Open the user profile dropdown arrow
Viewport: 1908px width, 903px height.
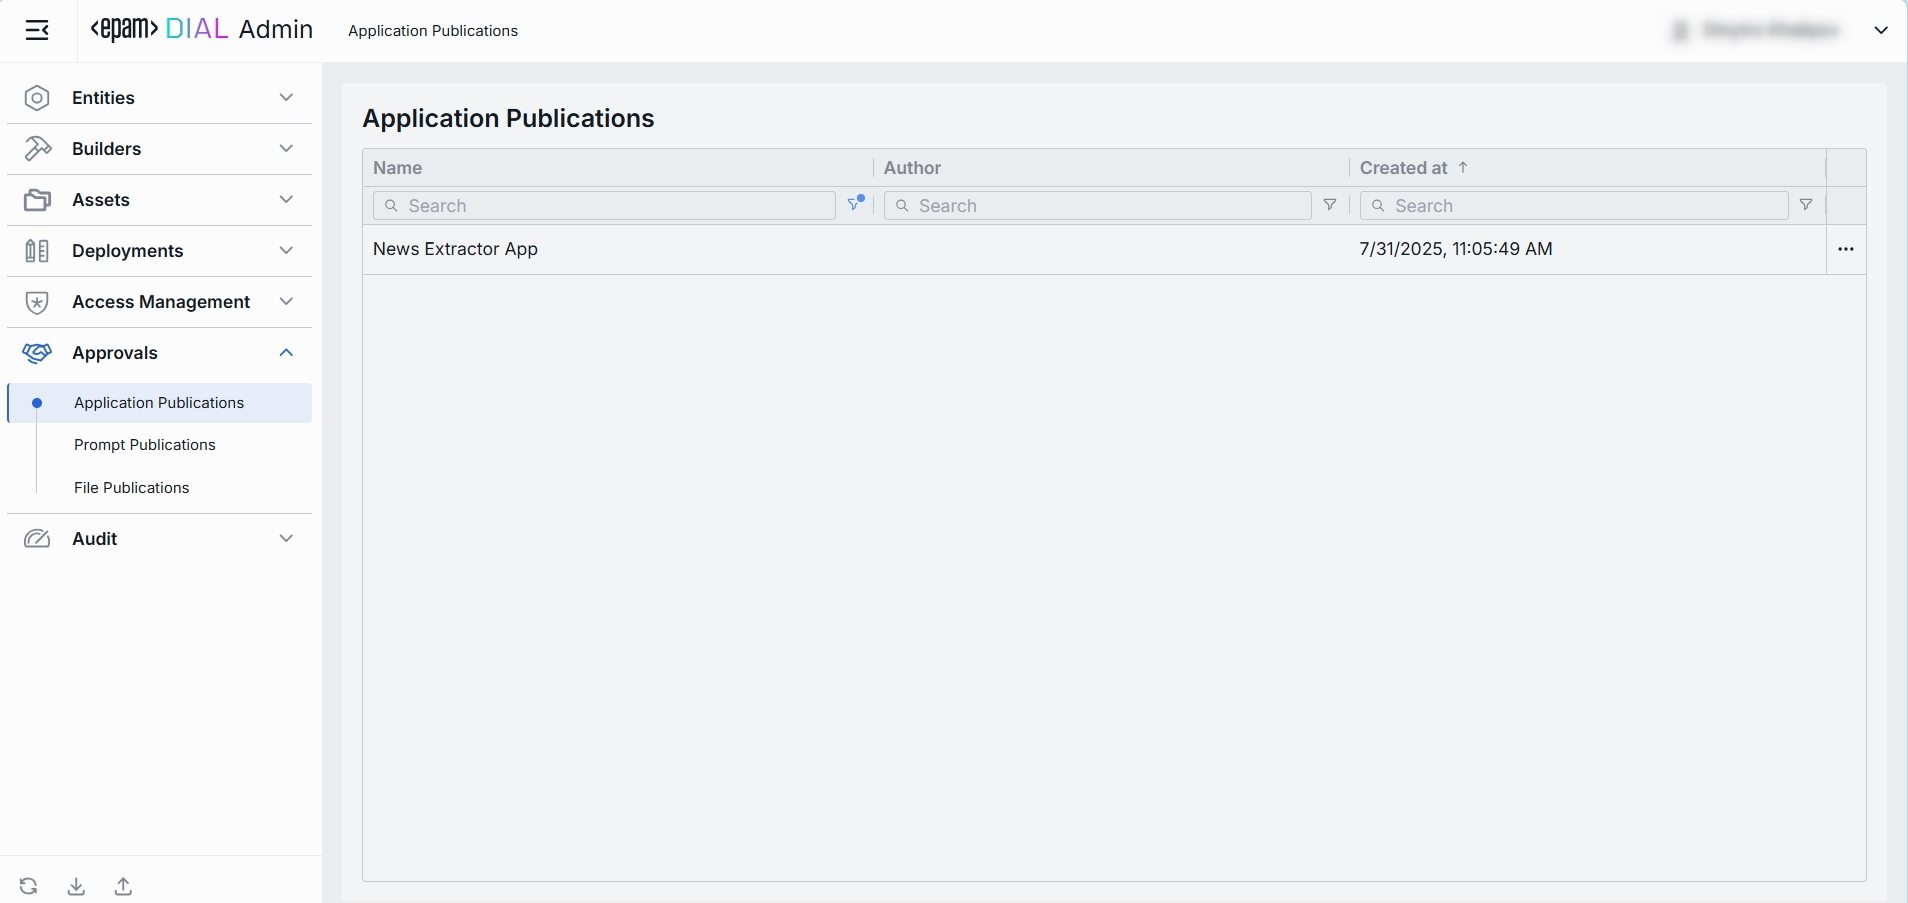click(1881, 30)
